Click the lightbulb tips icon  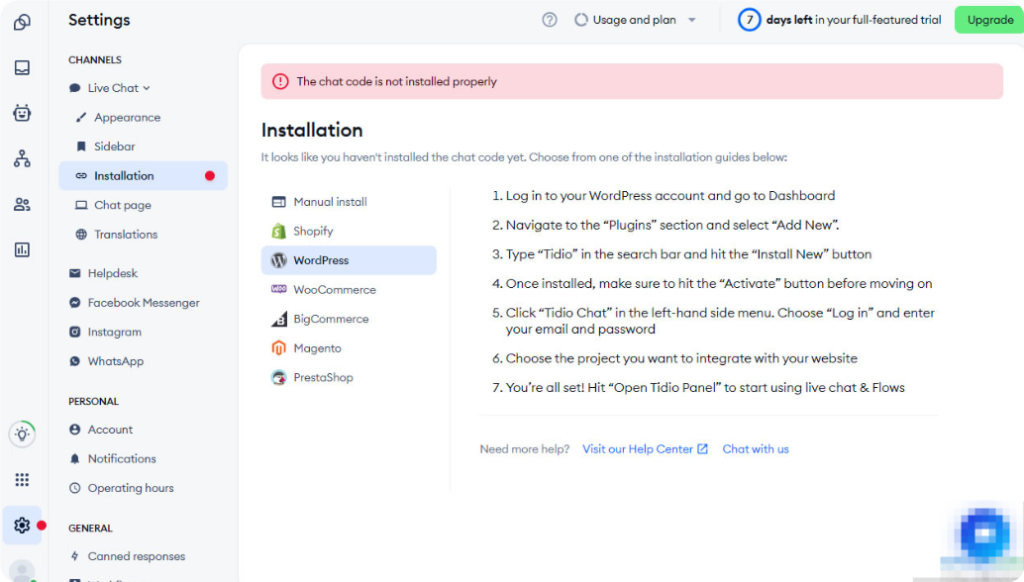coord(22,434)
